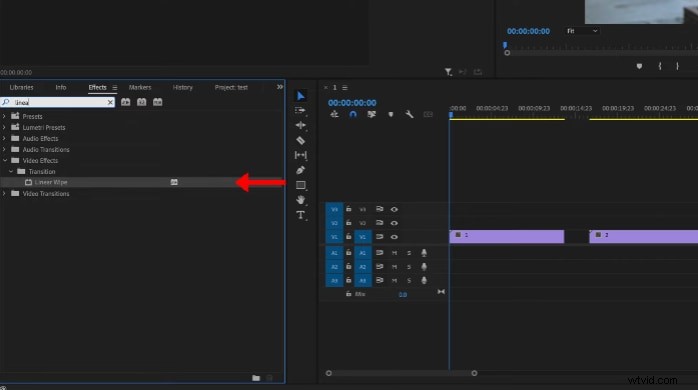The height and width of the screenshot is (390, 698).
Task: Toggle Linked Selection in timeline
Action: point(371,114)
